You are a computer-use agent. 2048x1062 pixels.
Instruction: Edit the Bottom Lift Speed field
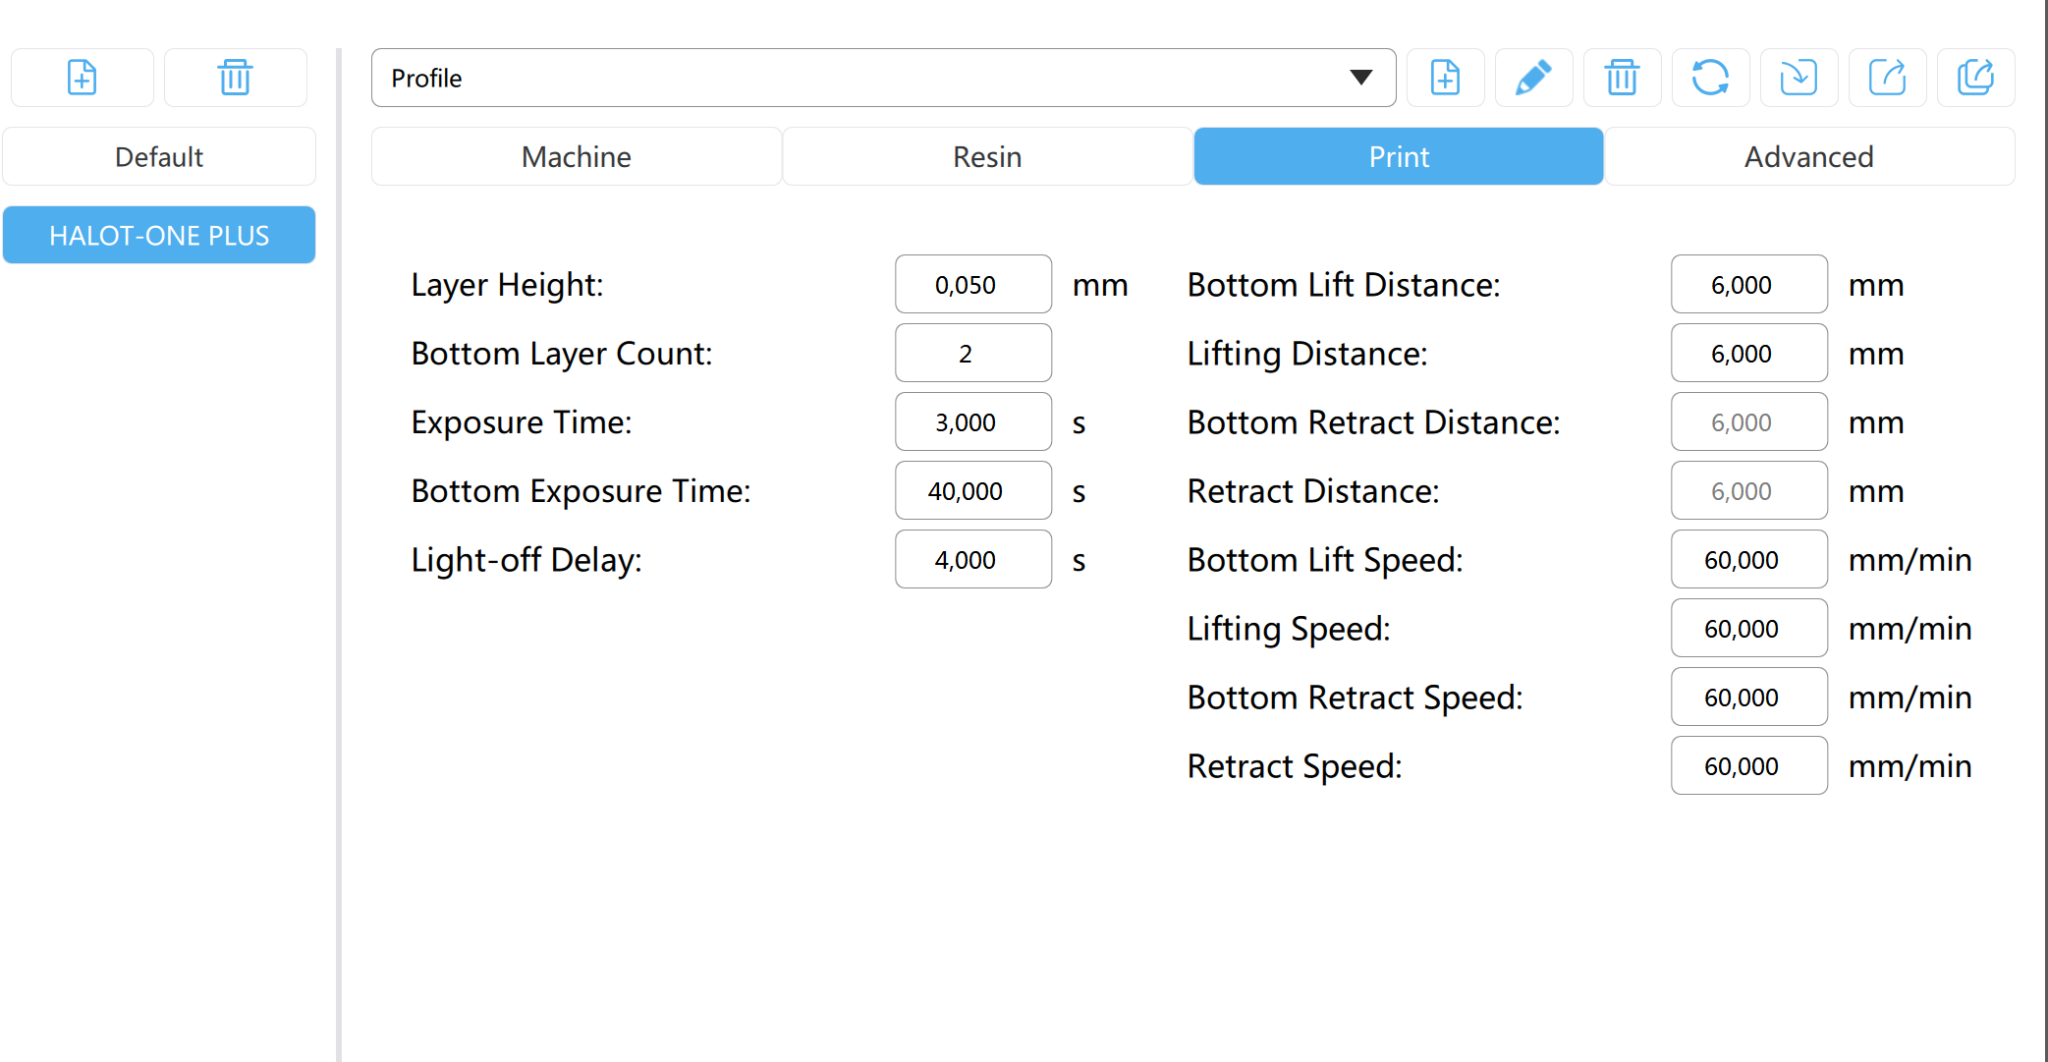click(x=1749, y=559)
